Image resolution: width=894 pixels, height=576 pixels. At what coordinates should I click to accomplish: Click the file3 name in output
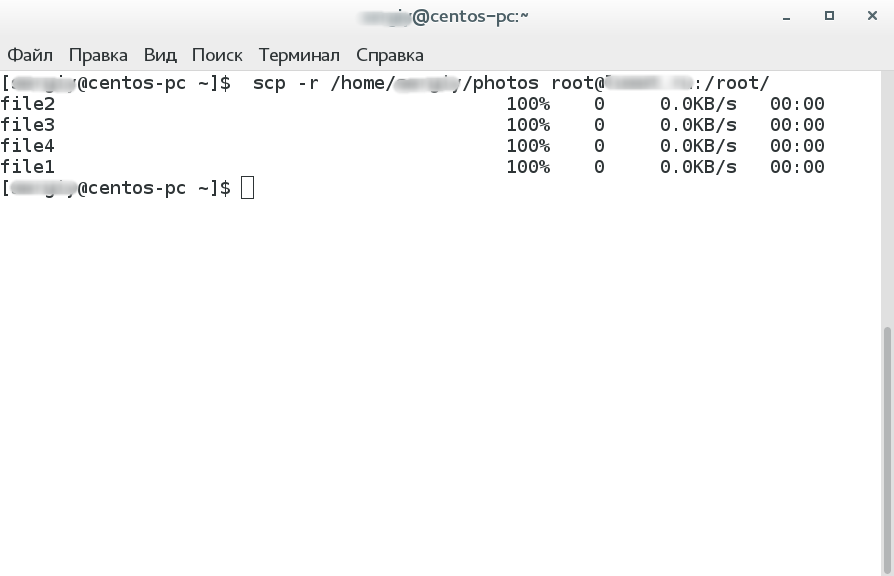click(x=28, y=125)
